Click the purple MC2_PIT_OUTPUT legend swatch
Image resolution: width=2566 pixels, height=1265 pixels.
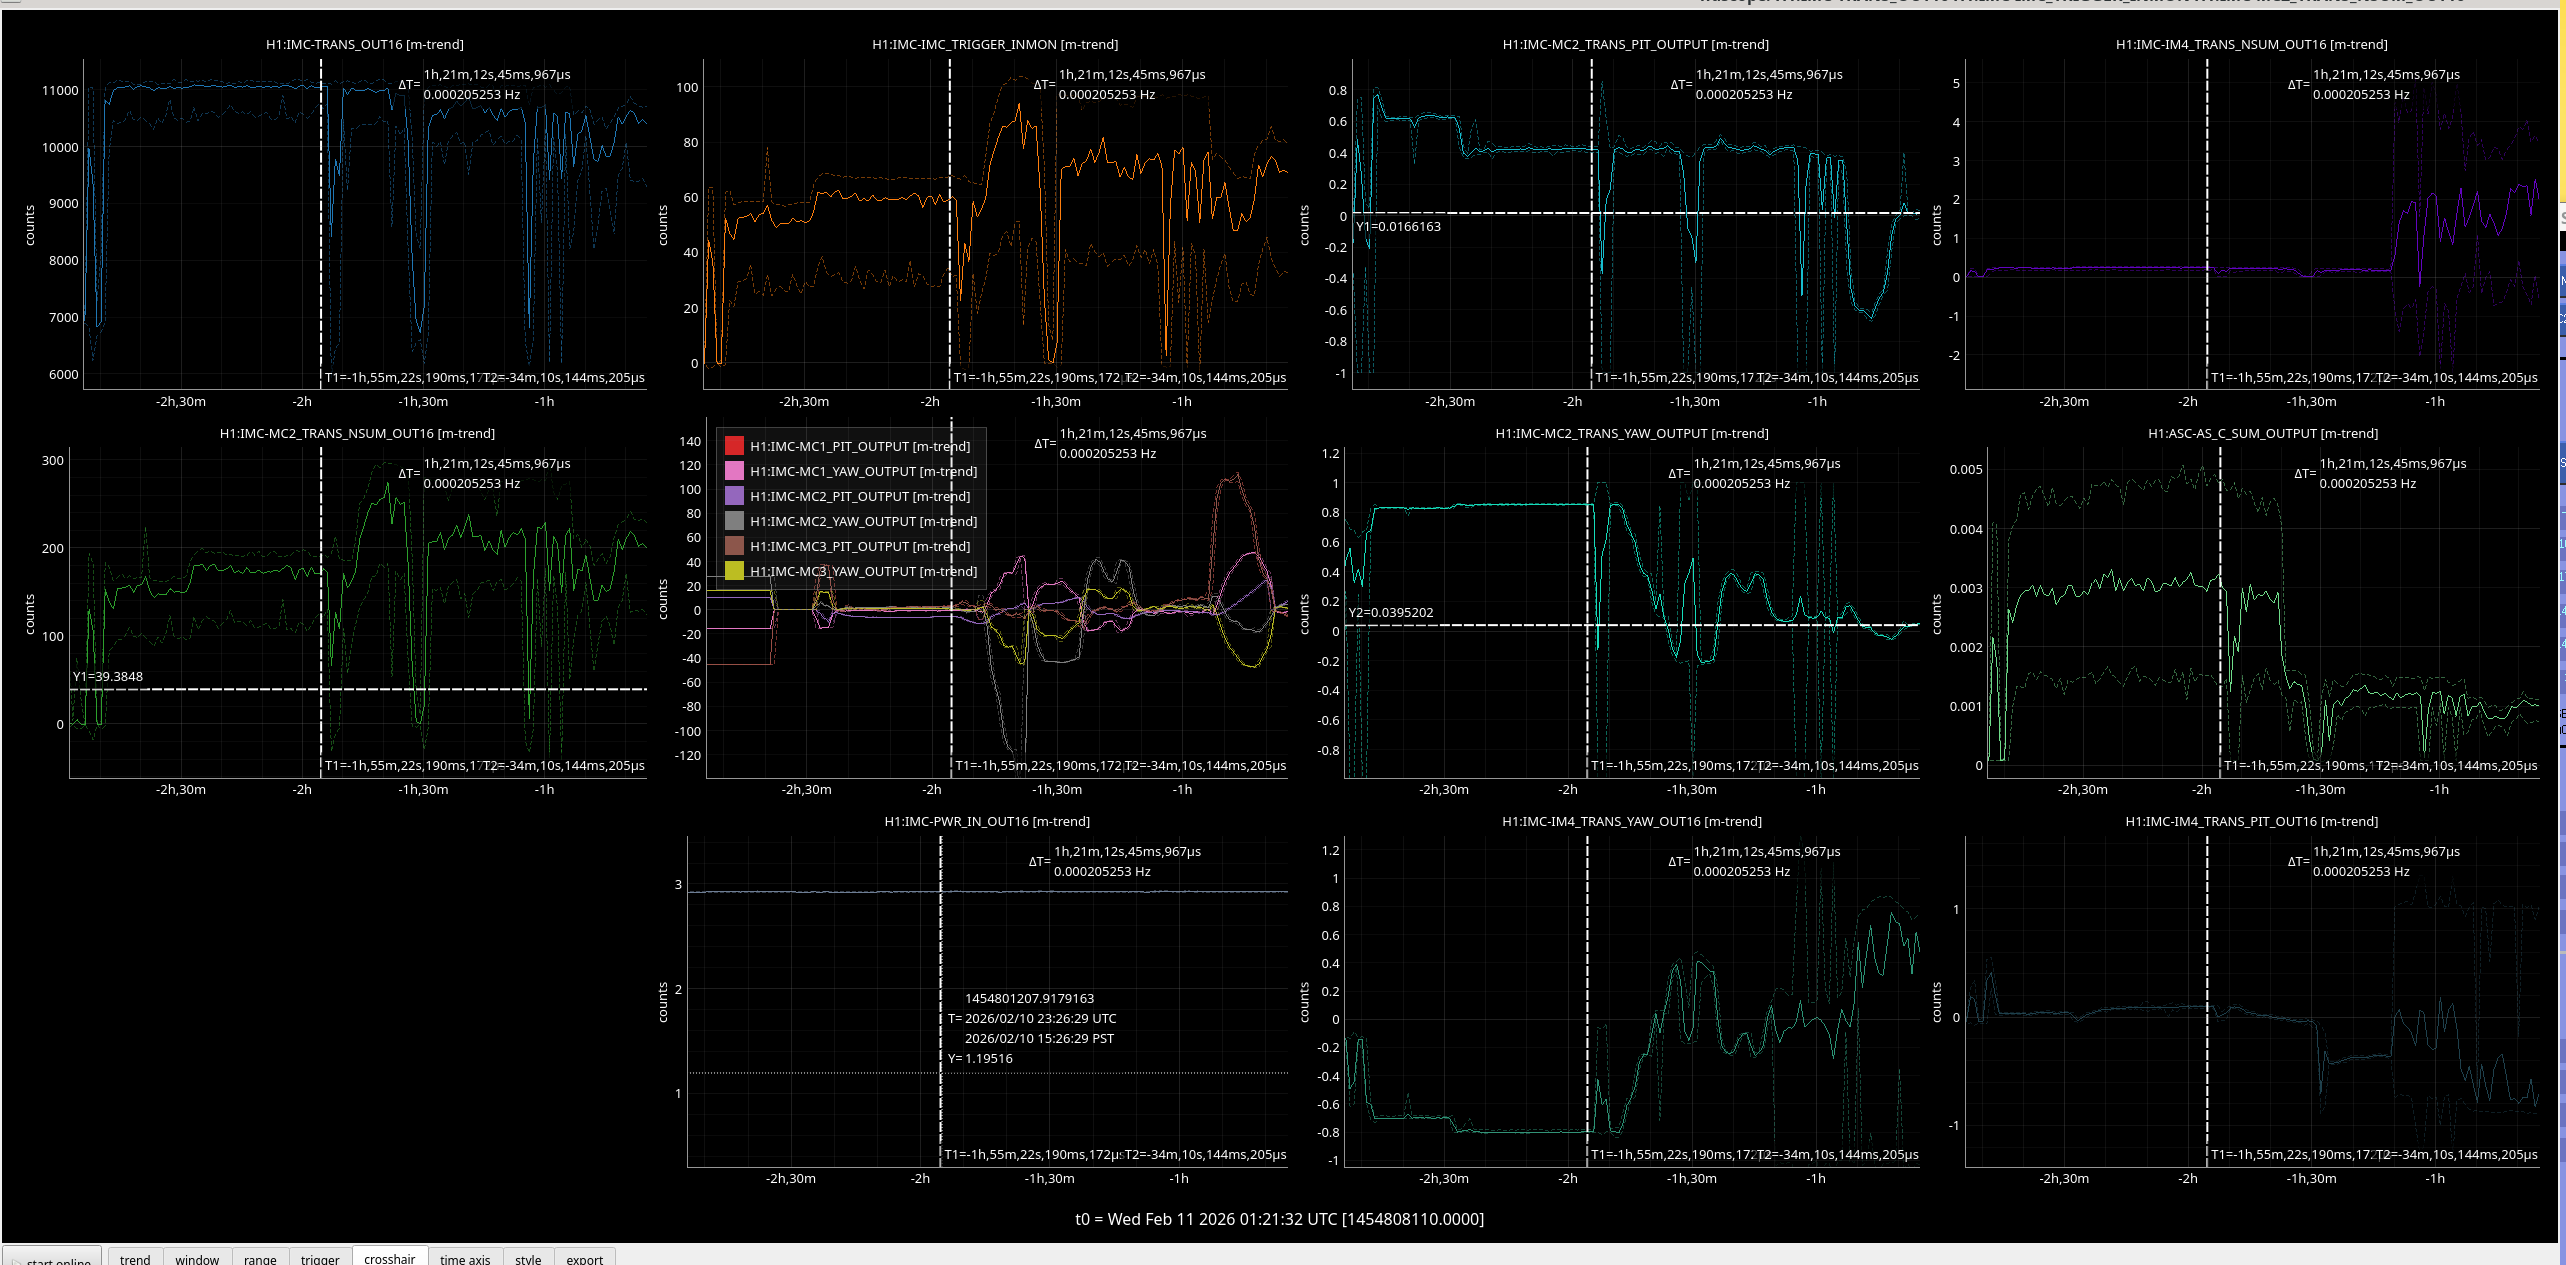(734, 496)
